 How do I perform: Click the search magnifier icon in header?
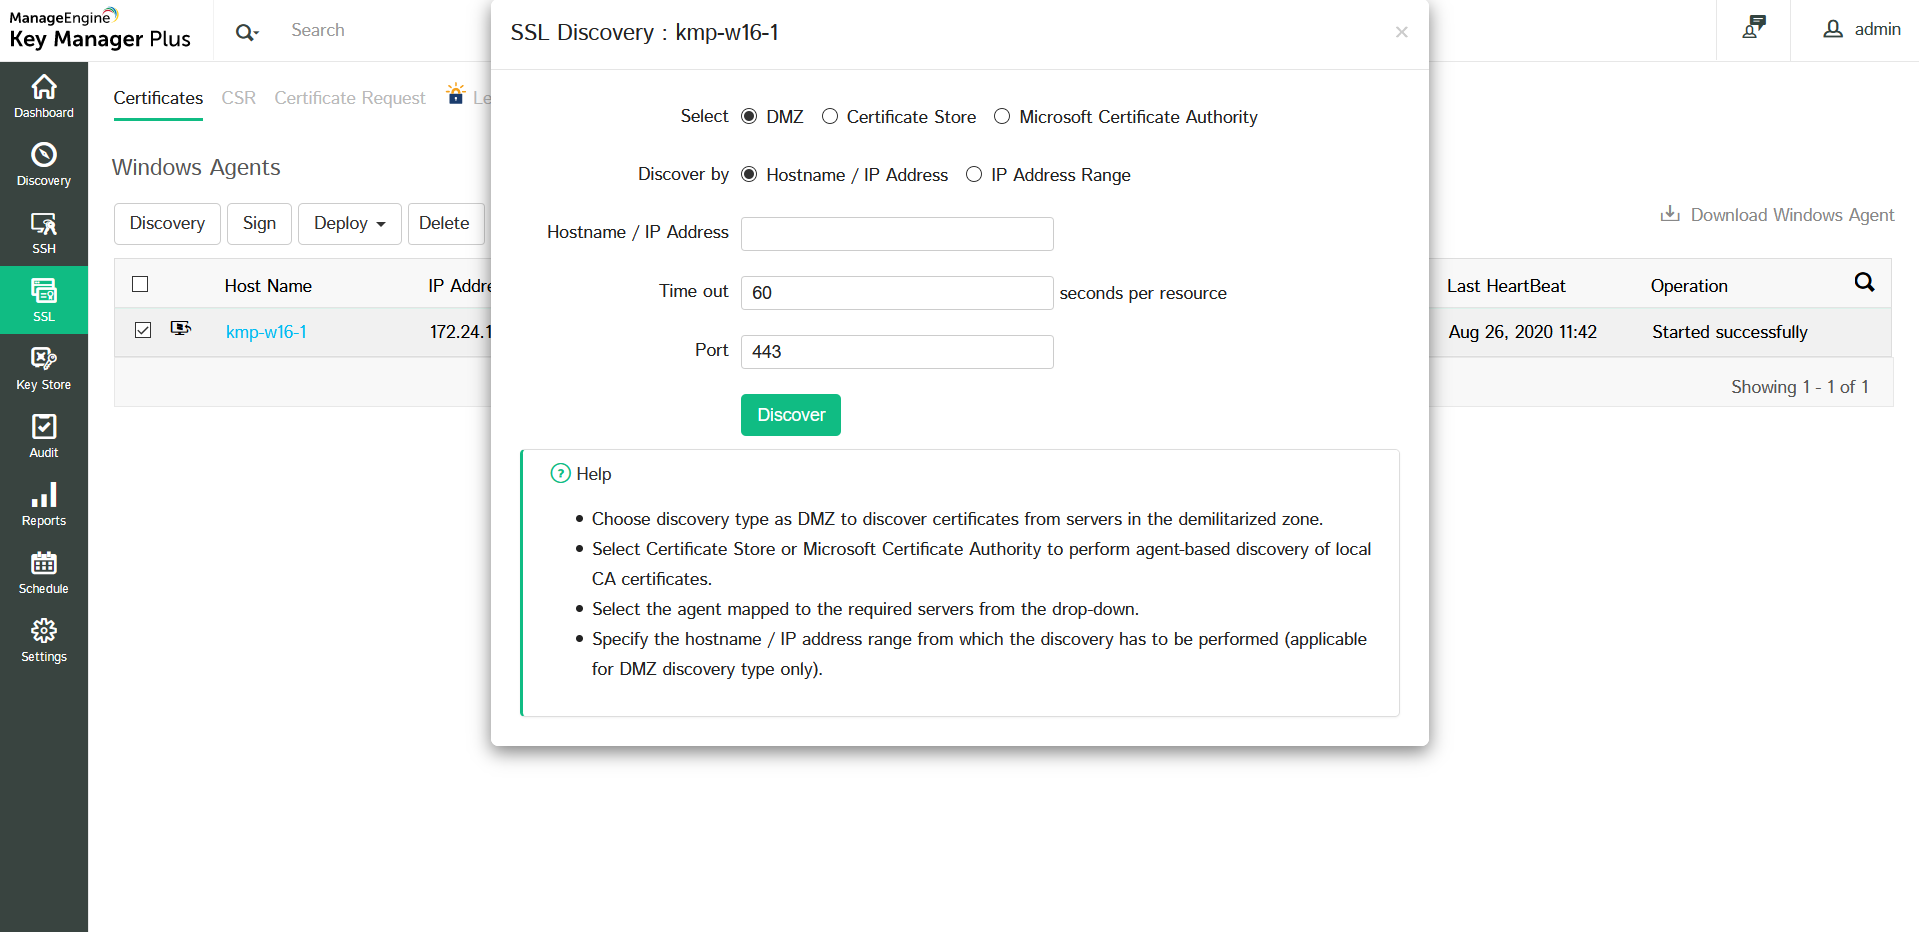246,32
